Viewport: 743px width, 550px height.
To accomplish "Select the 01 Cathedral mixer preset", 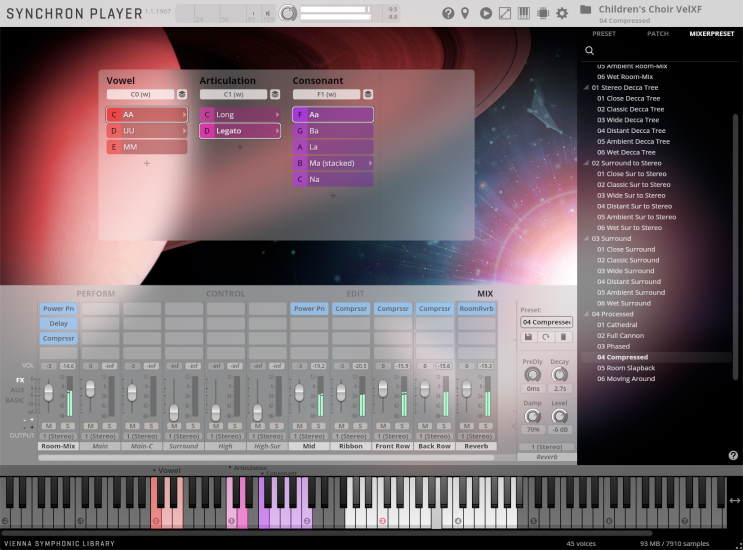I will tap(616, 325).
